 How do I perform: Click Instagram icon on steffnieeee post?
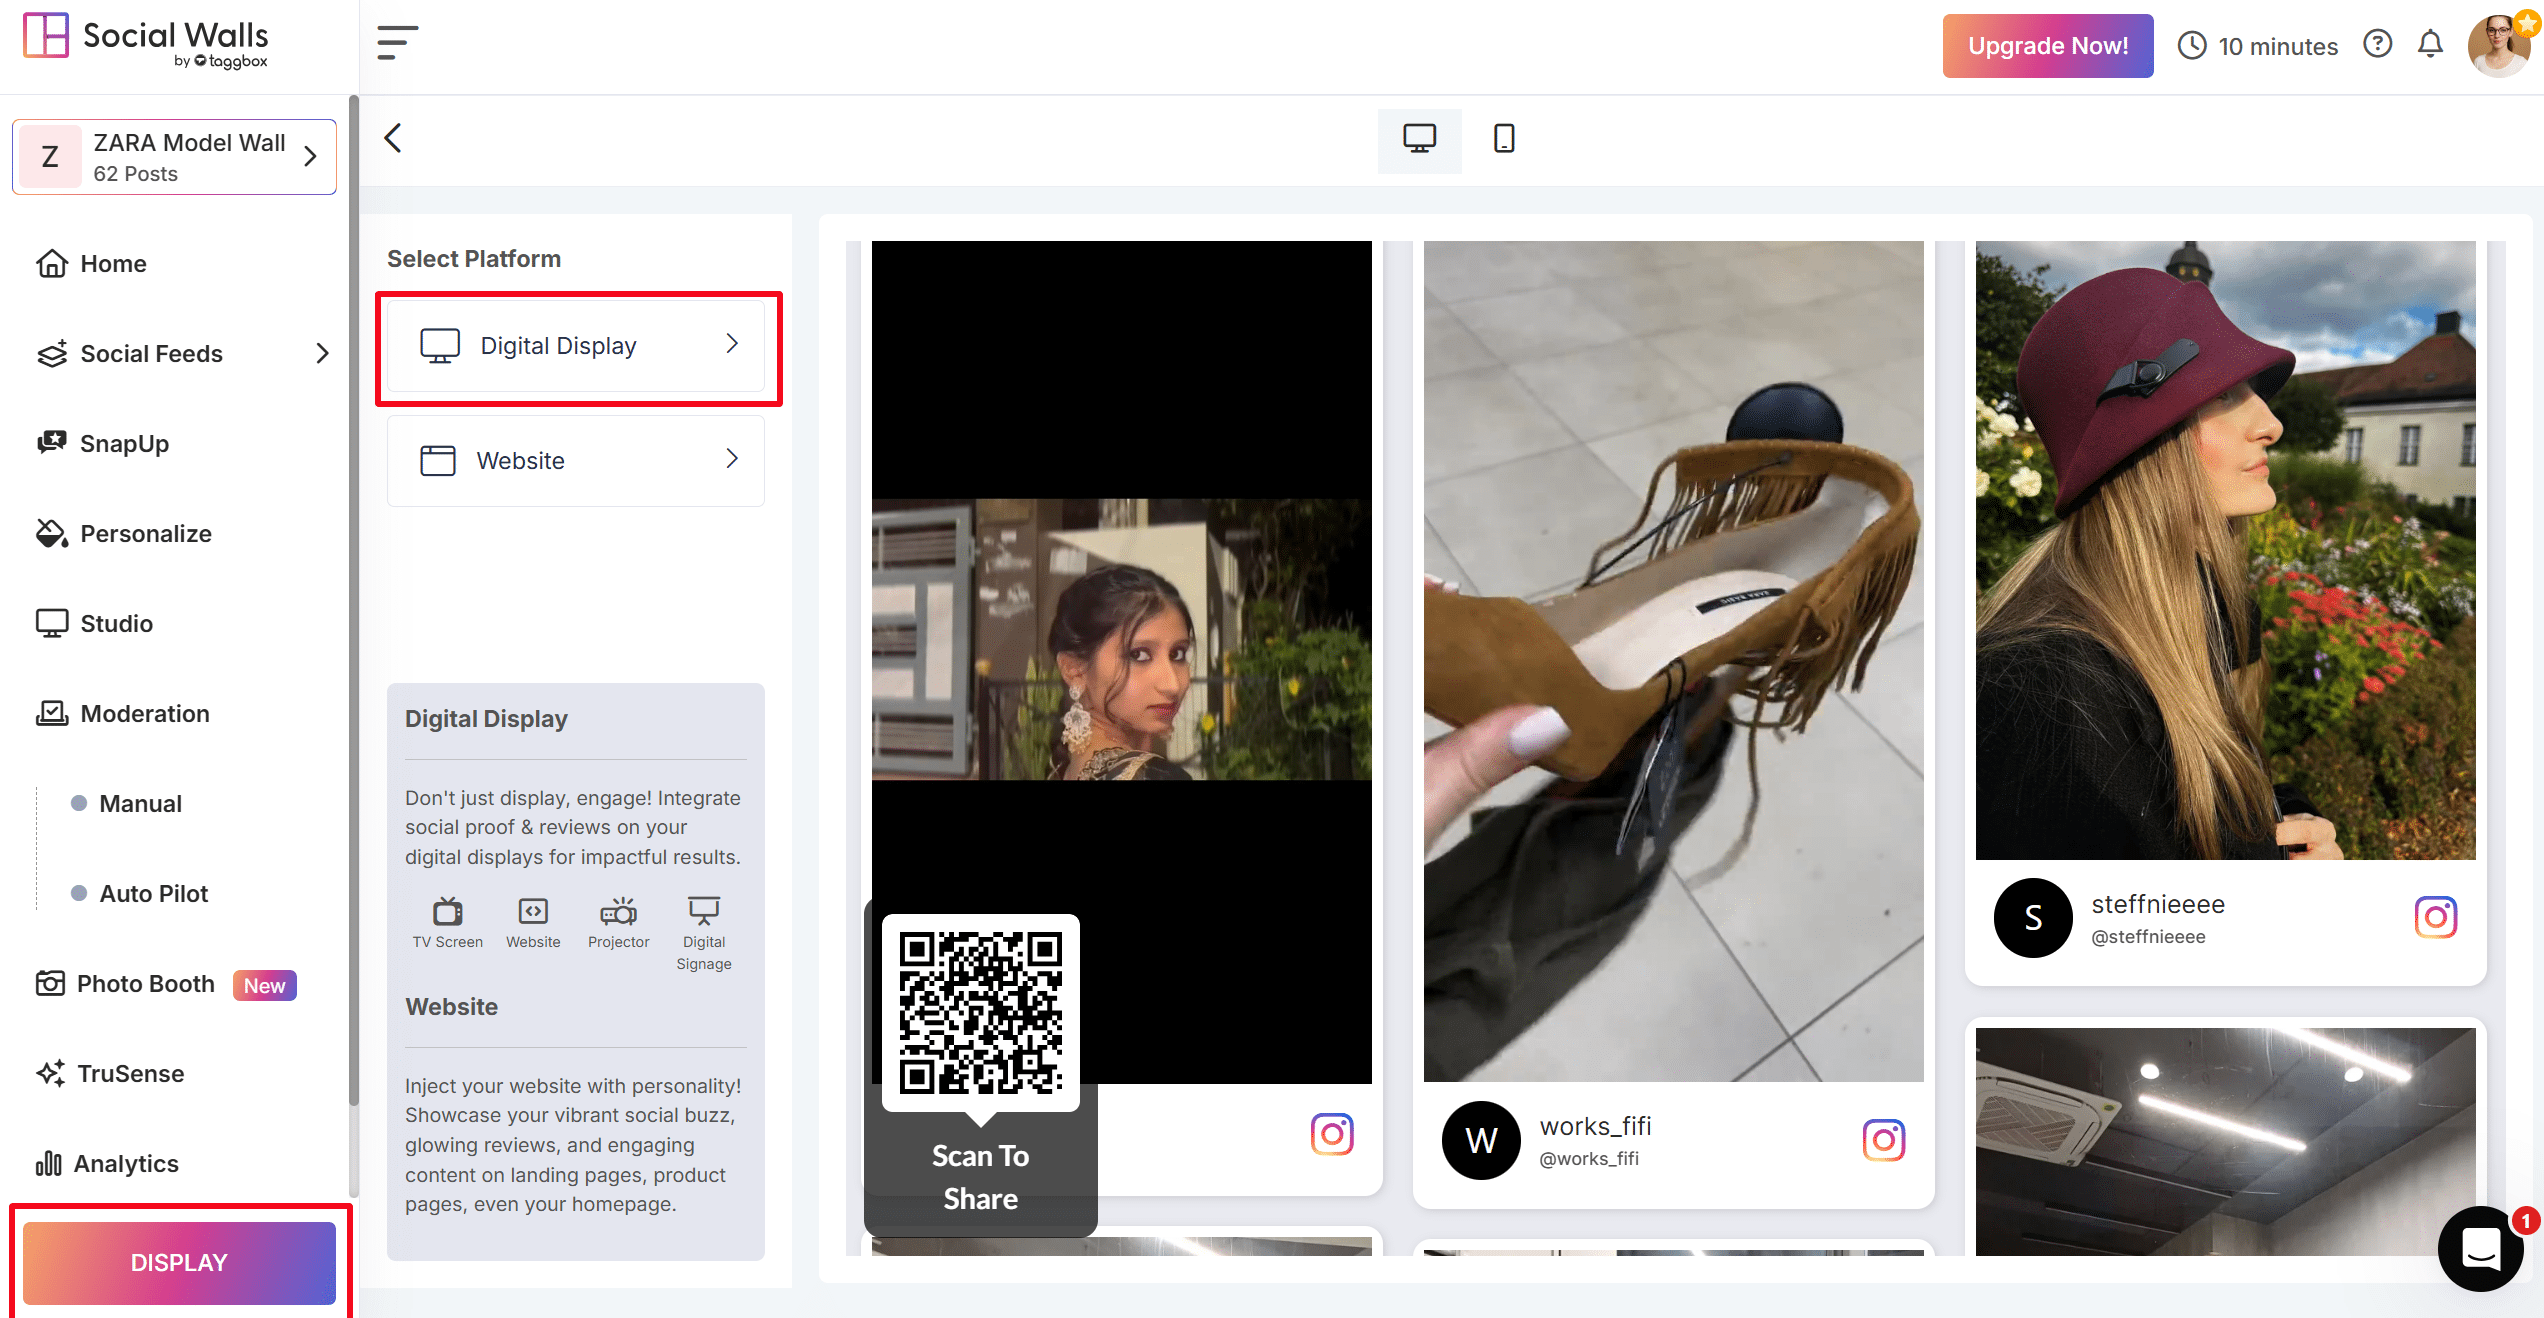(2435, 917)
